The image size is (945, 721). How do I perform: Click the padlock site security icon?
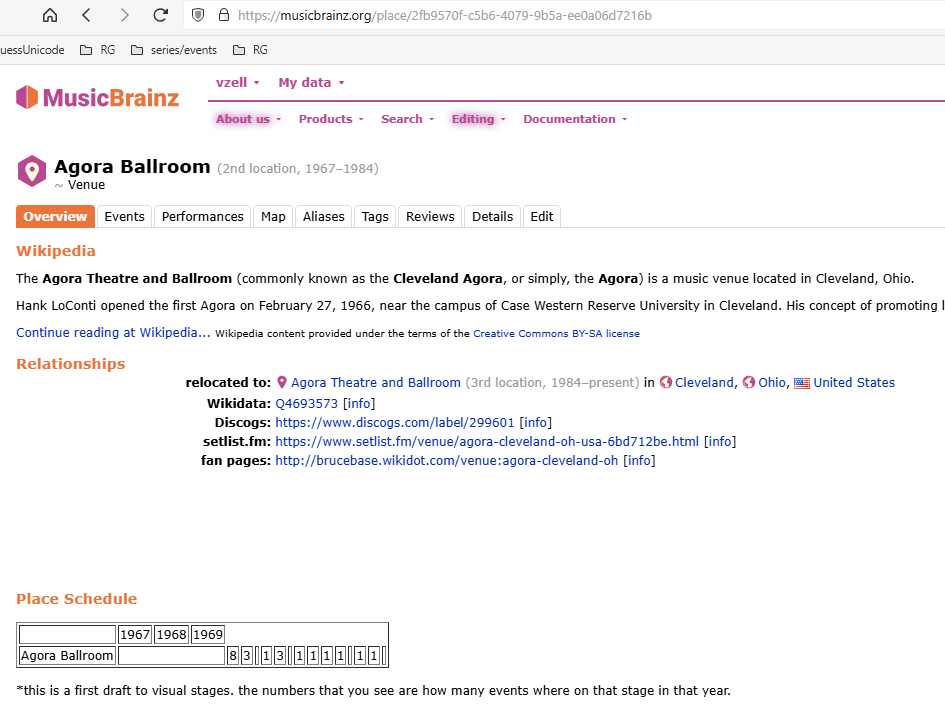tap(223, 15)
